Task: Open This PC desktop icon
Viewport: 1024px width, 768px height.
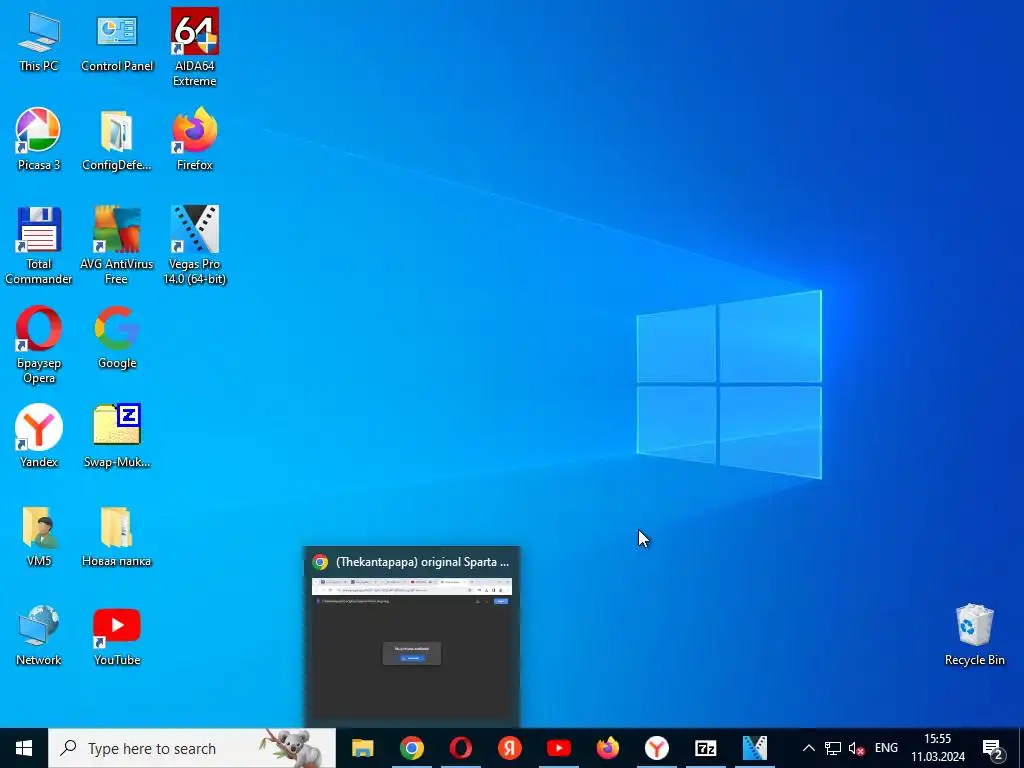Action: pos(39,40)
